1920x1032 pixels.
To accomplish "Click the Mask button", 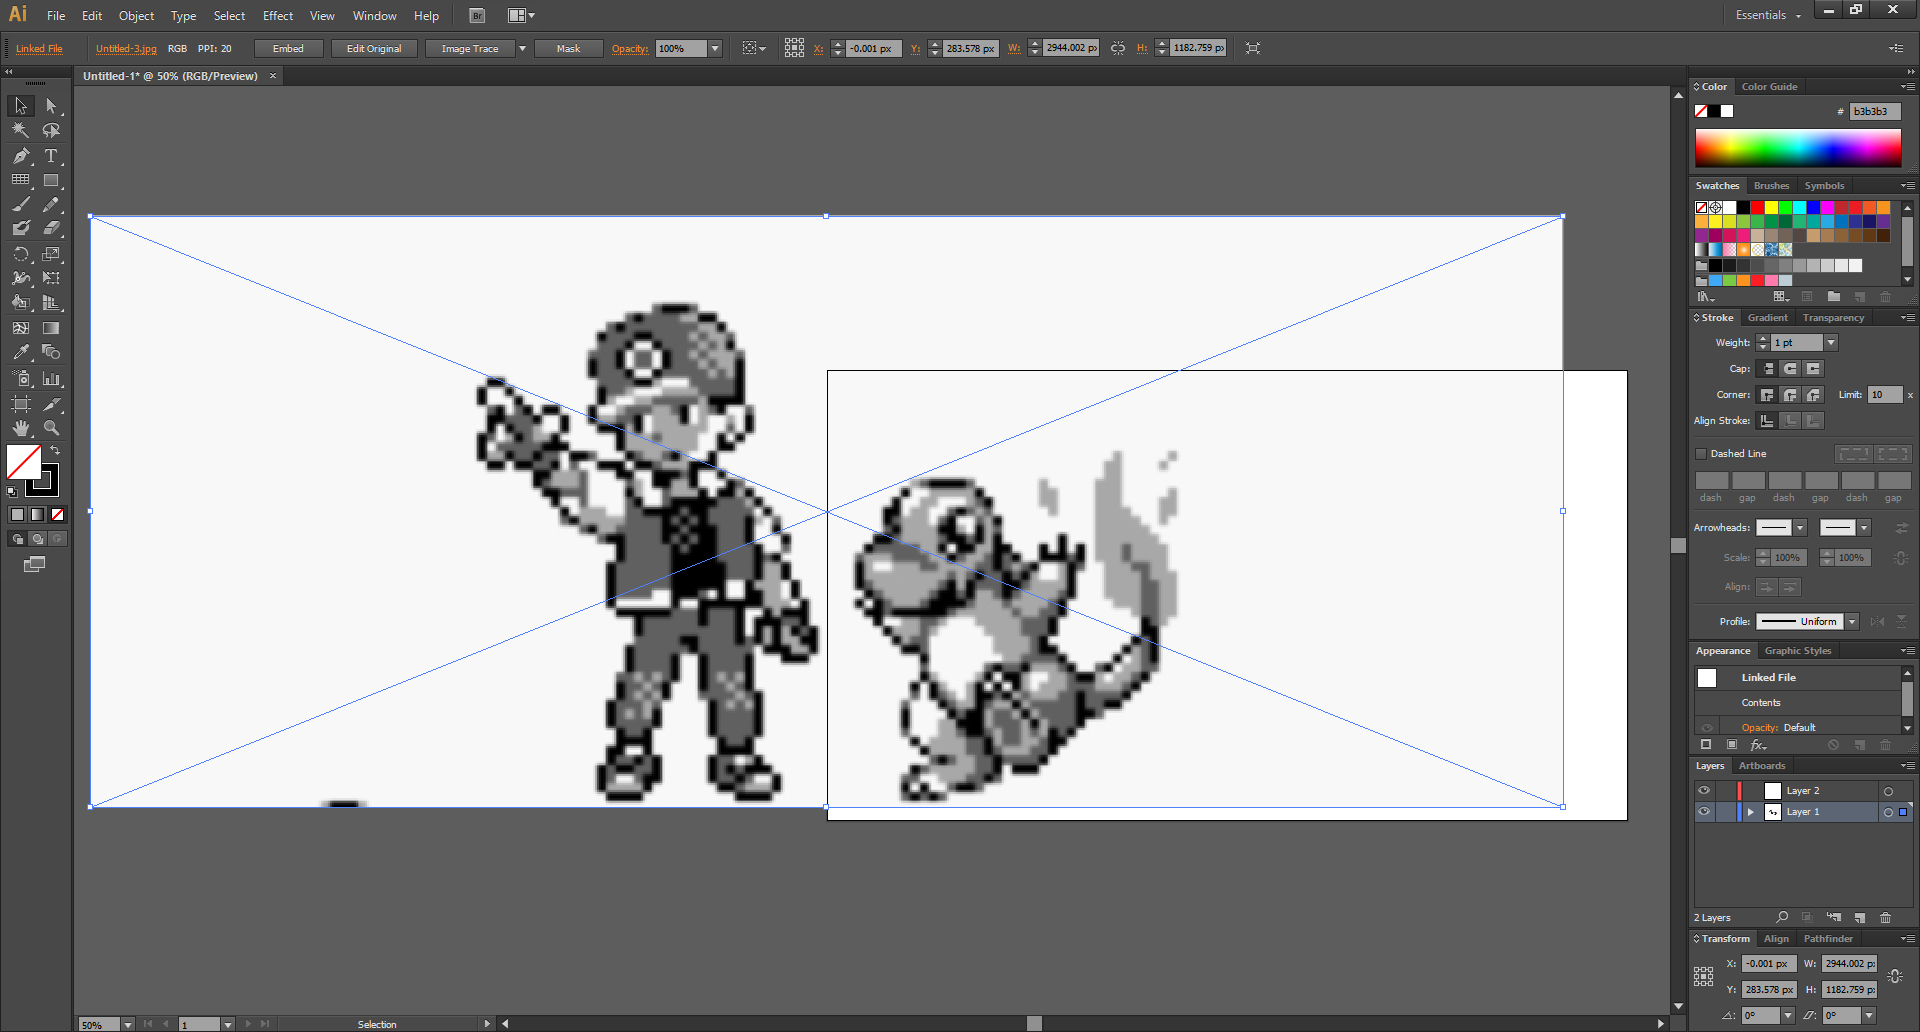I will coord(568,48).
